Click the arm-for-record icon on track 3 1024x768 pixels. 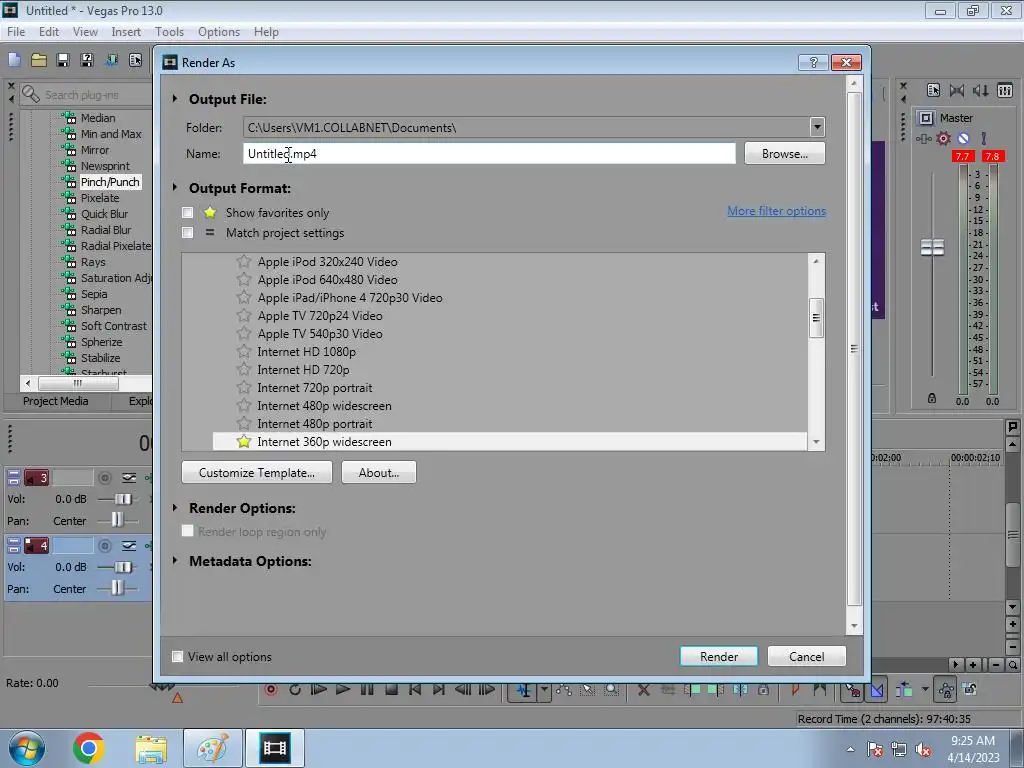point(104,478)
